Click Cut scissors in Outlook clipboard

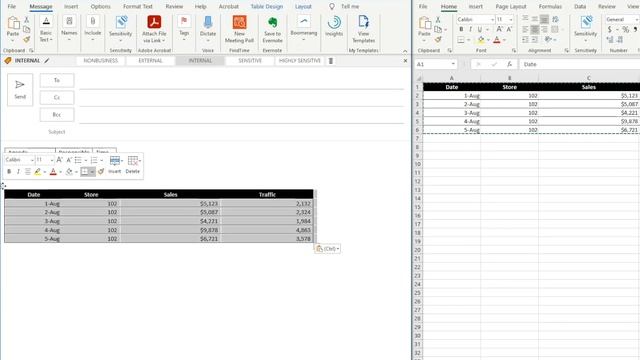pos(27,20)
